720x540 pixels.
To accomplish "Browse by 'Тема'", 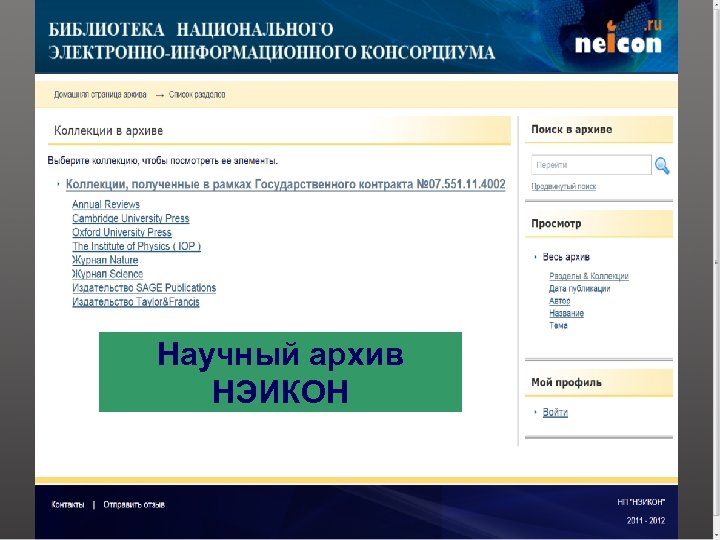I will (558, 326).
